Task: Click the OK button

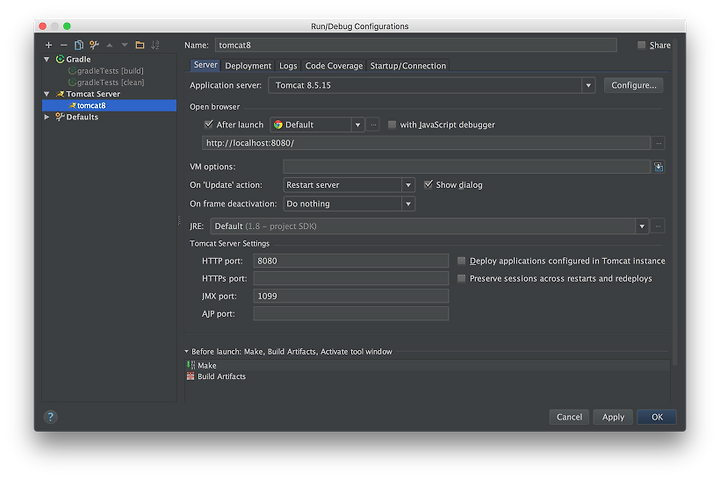Action: point(657,417)
